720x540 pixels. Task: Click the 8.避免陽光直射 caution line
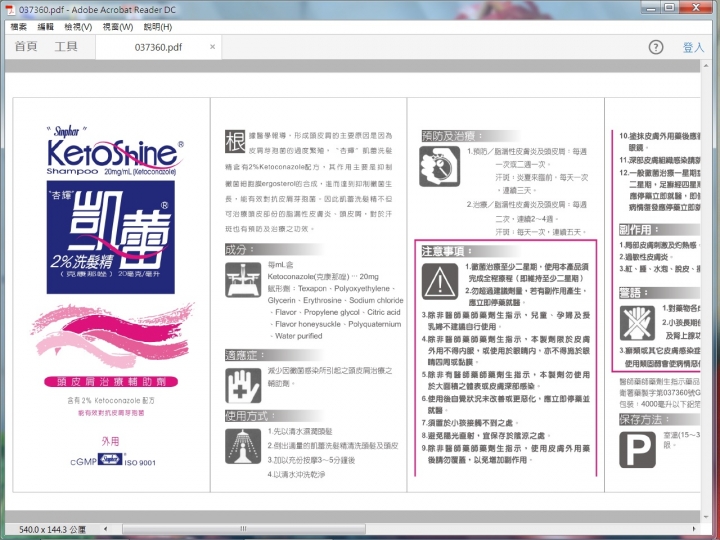486,435
